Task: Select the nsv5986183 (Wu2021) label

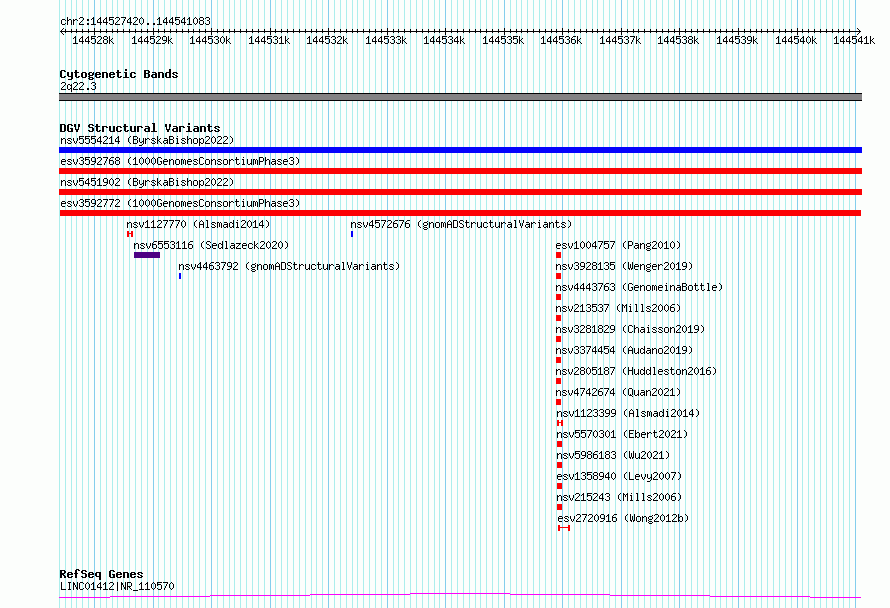Action: pyautogui.click(x=613, y=455)
